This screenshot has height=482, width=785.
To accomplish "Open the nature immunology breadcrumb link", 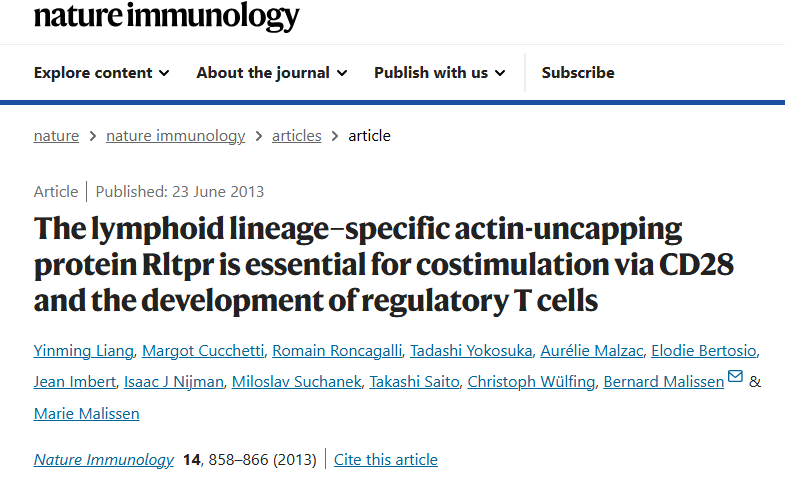I will pyautogui.click(x=175, y=136).
